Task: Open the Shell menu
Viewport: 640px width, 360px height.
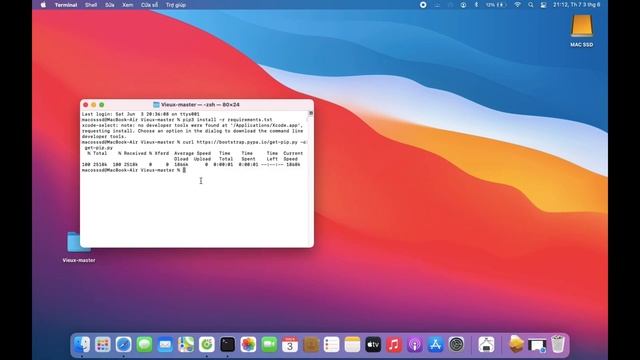Action: point(91,5)
